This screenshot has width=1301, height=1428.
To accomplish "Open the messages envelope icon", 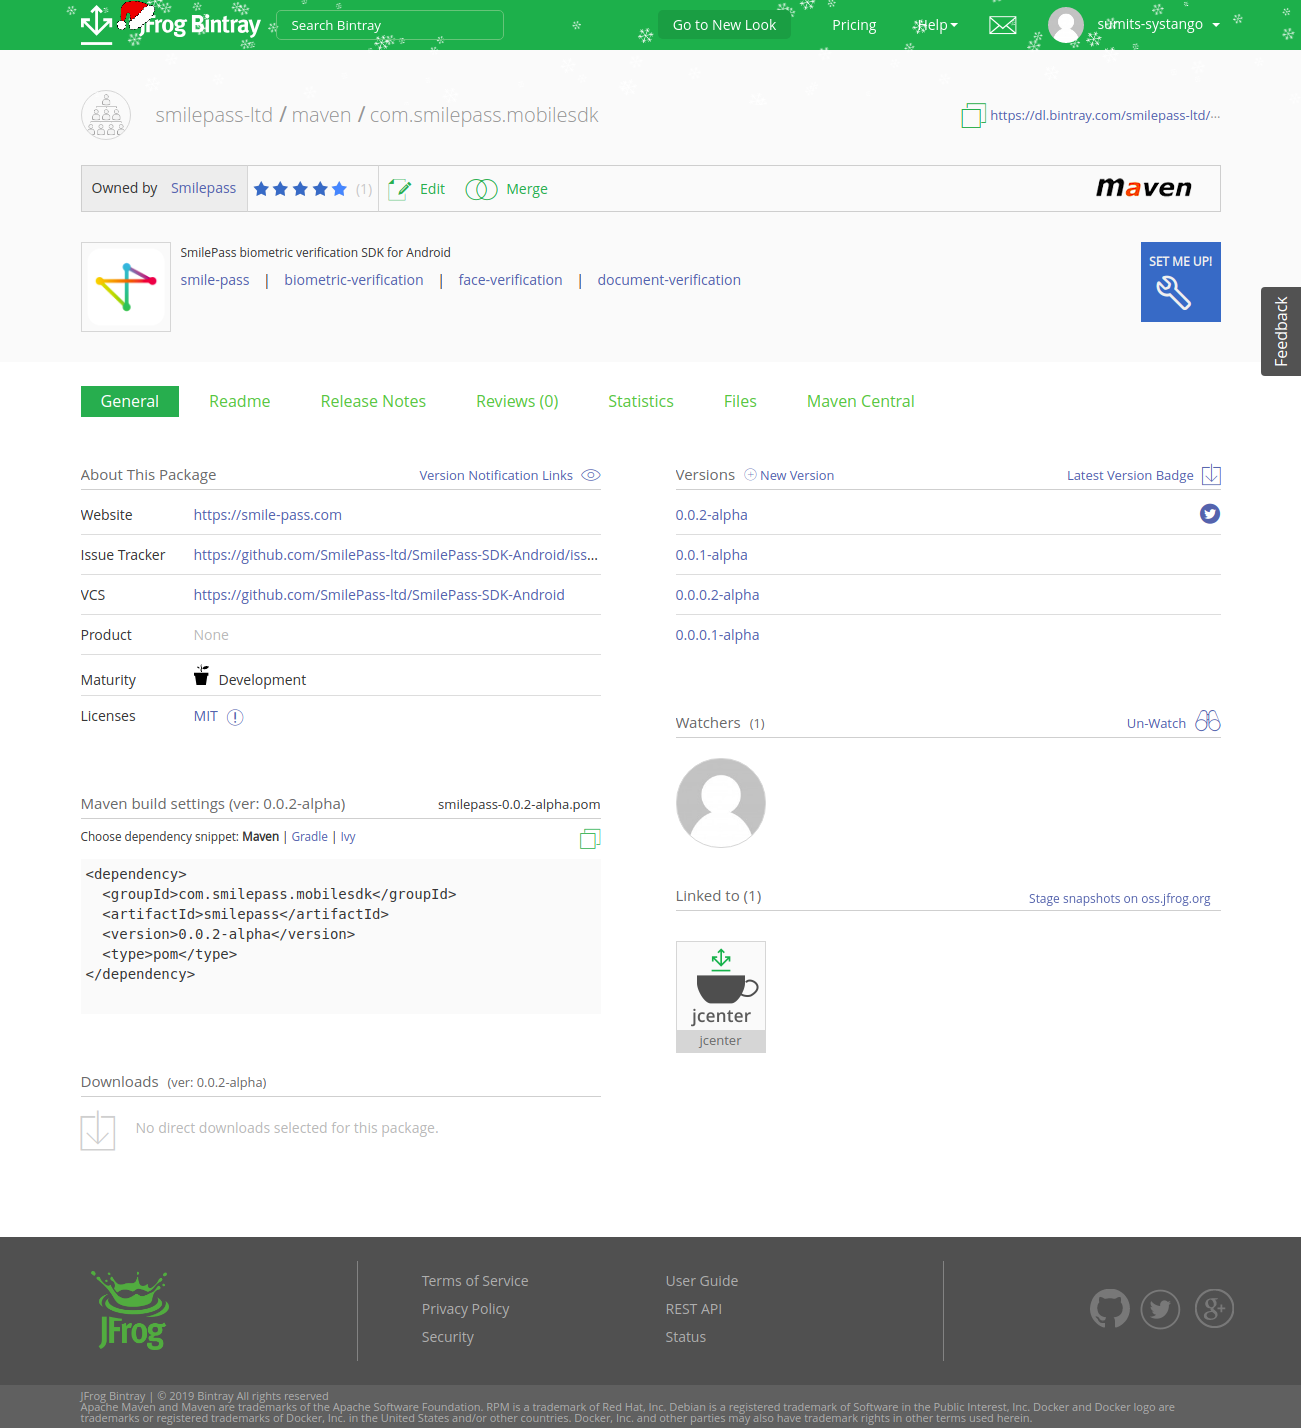I will click(x=1002, y=25).
